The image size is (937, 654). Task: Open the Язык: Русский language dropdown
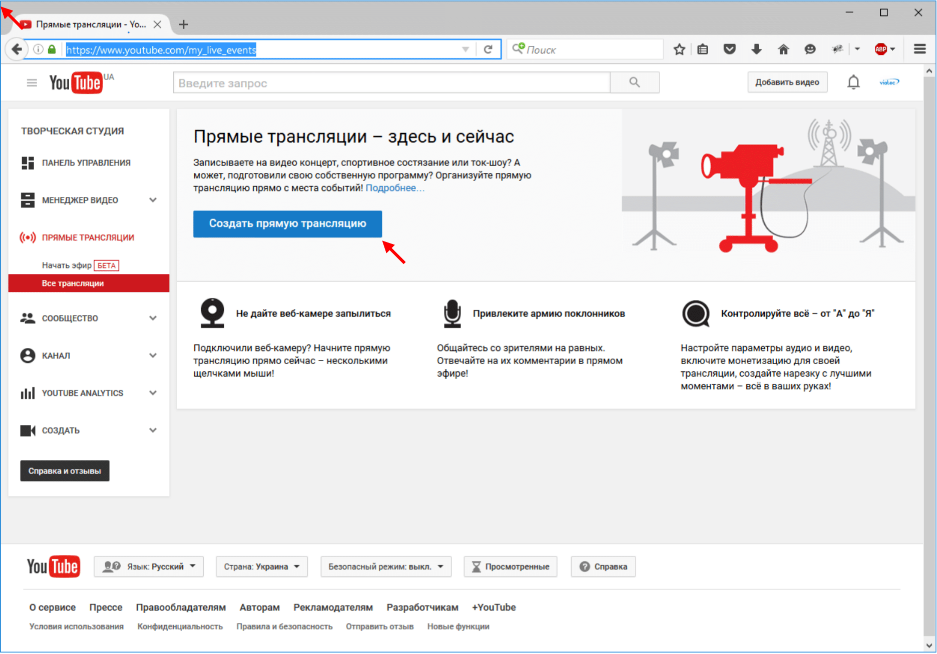pyautogui.click(x=149, y=566)
